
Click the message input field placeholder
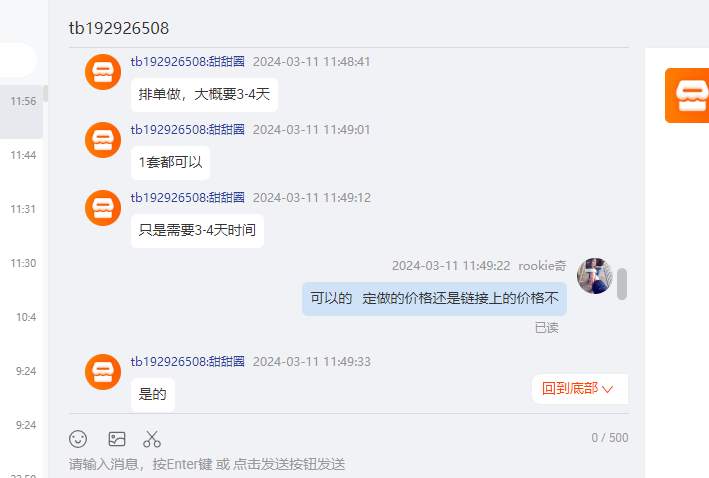point(207,464)
